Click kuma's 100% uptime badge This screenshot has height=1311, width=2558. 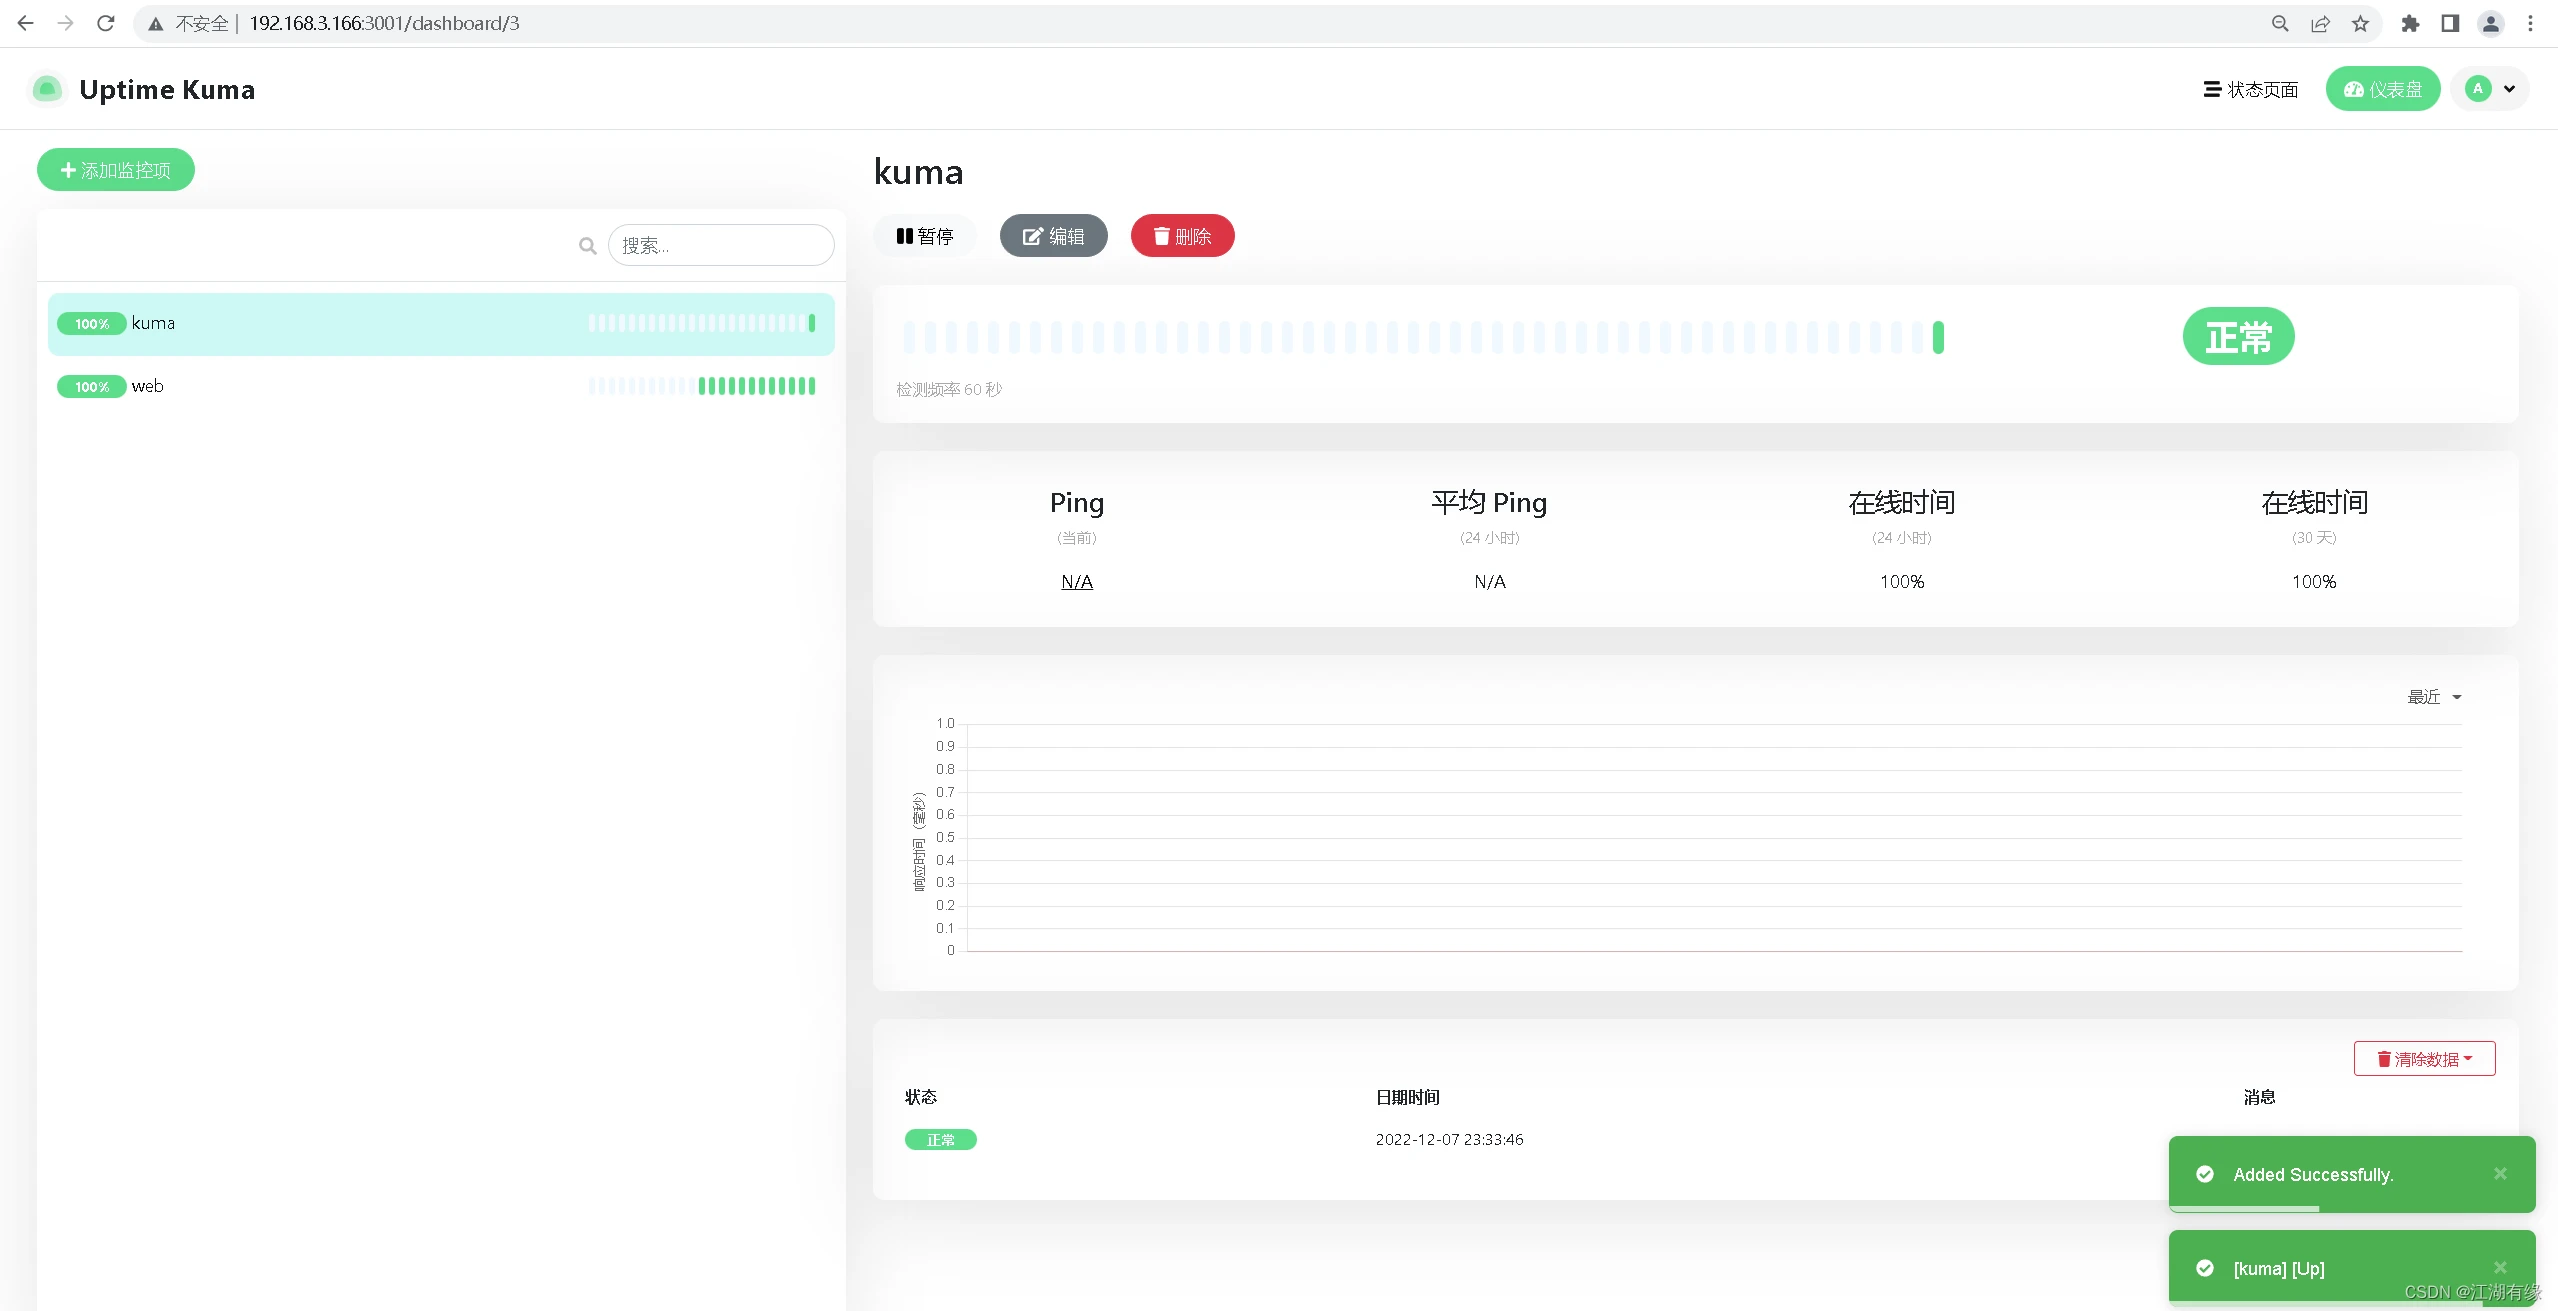coord(92,324)
